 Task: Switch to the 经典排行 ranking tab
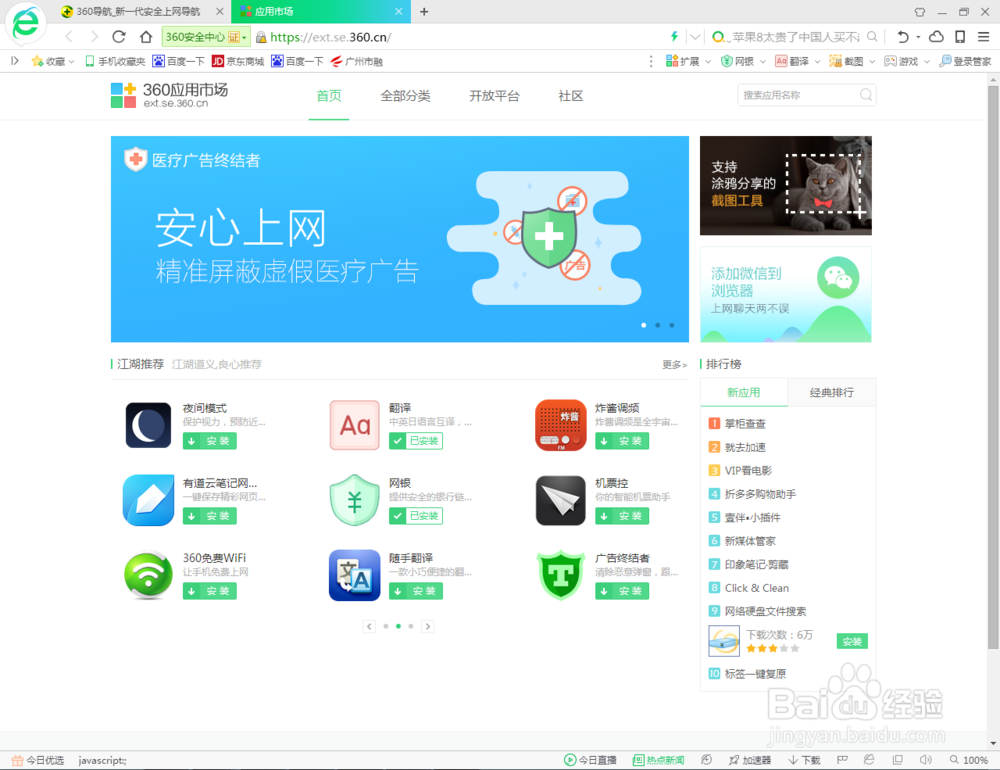[832, 392]
